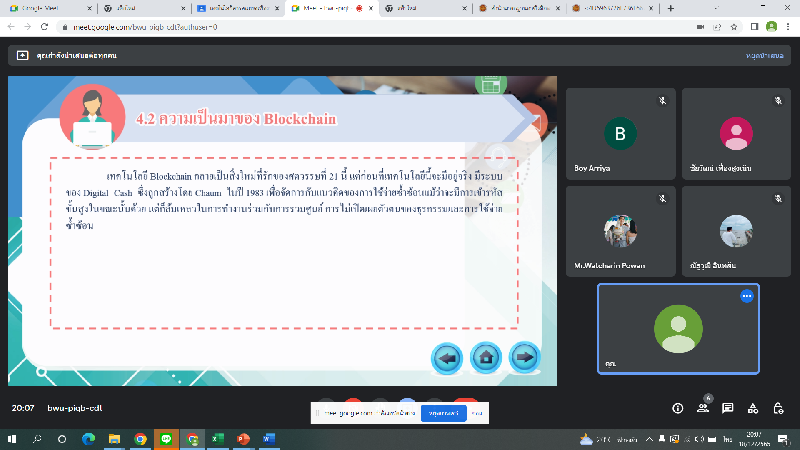The image size is (800, 450).
Task: Open the meeting details info icon
Action: [677, 408]
